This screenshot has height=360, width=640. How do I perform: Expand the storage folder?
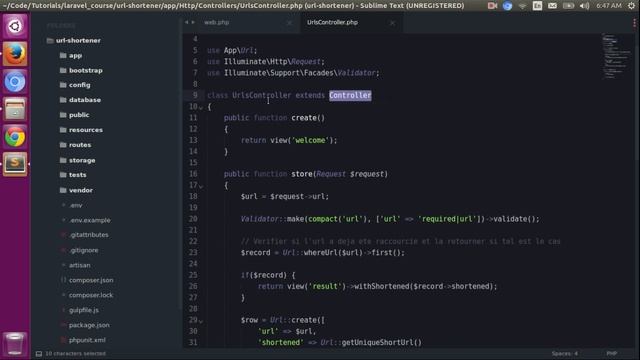tap(77, 160)
